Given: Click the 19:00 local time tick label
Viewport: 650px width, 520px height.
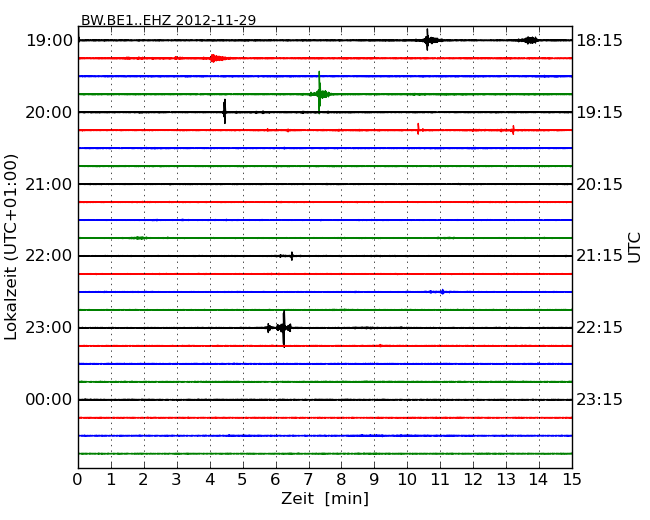Looking at the screenshot, I should (49, 41).
